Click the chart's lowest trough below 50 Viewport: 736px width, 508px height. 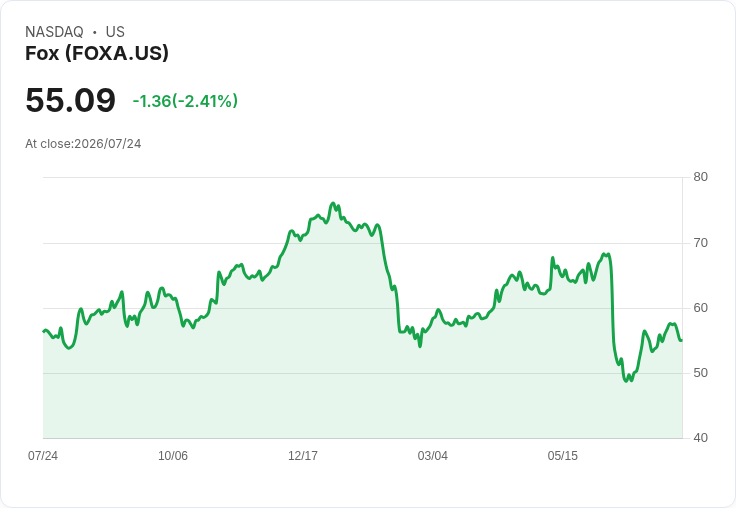[626, 381]
